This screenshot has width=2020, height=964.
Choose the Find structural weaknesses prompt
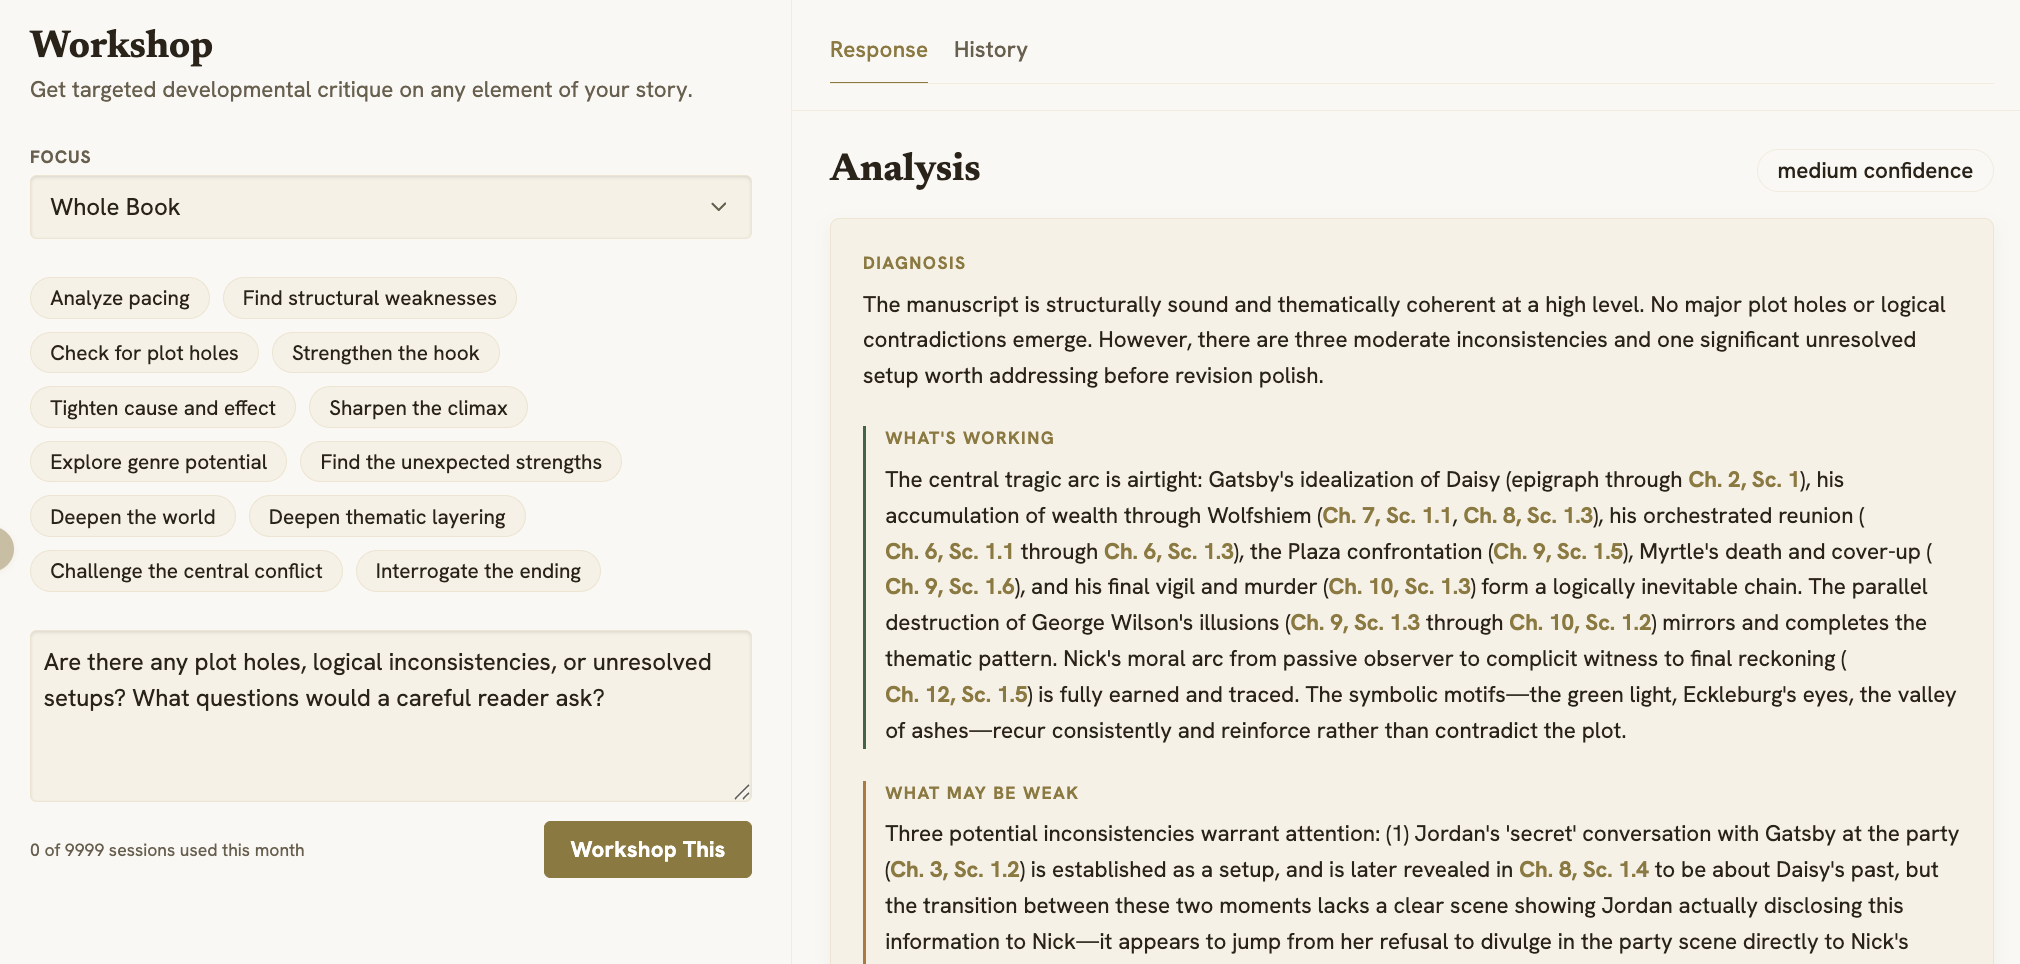pyautogui.click(x=369, y=298)
